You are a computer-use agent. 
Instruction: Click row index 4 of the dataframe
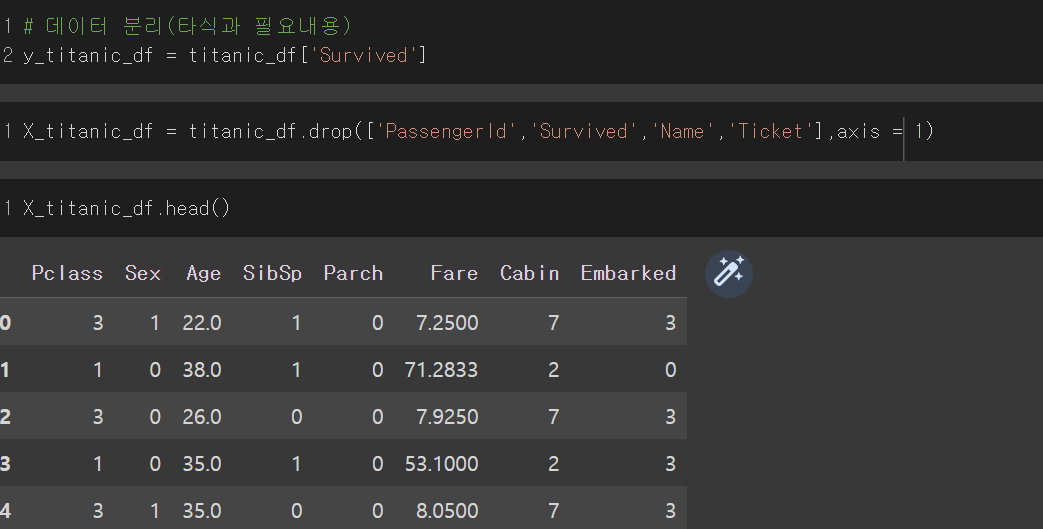tap(5, 511)
